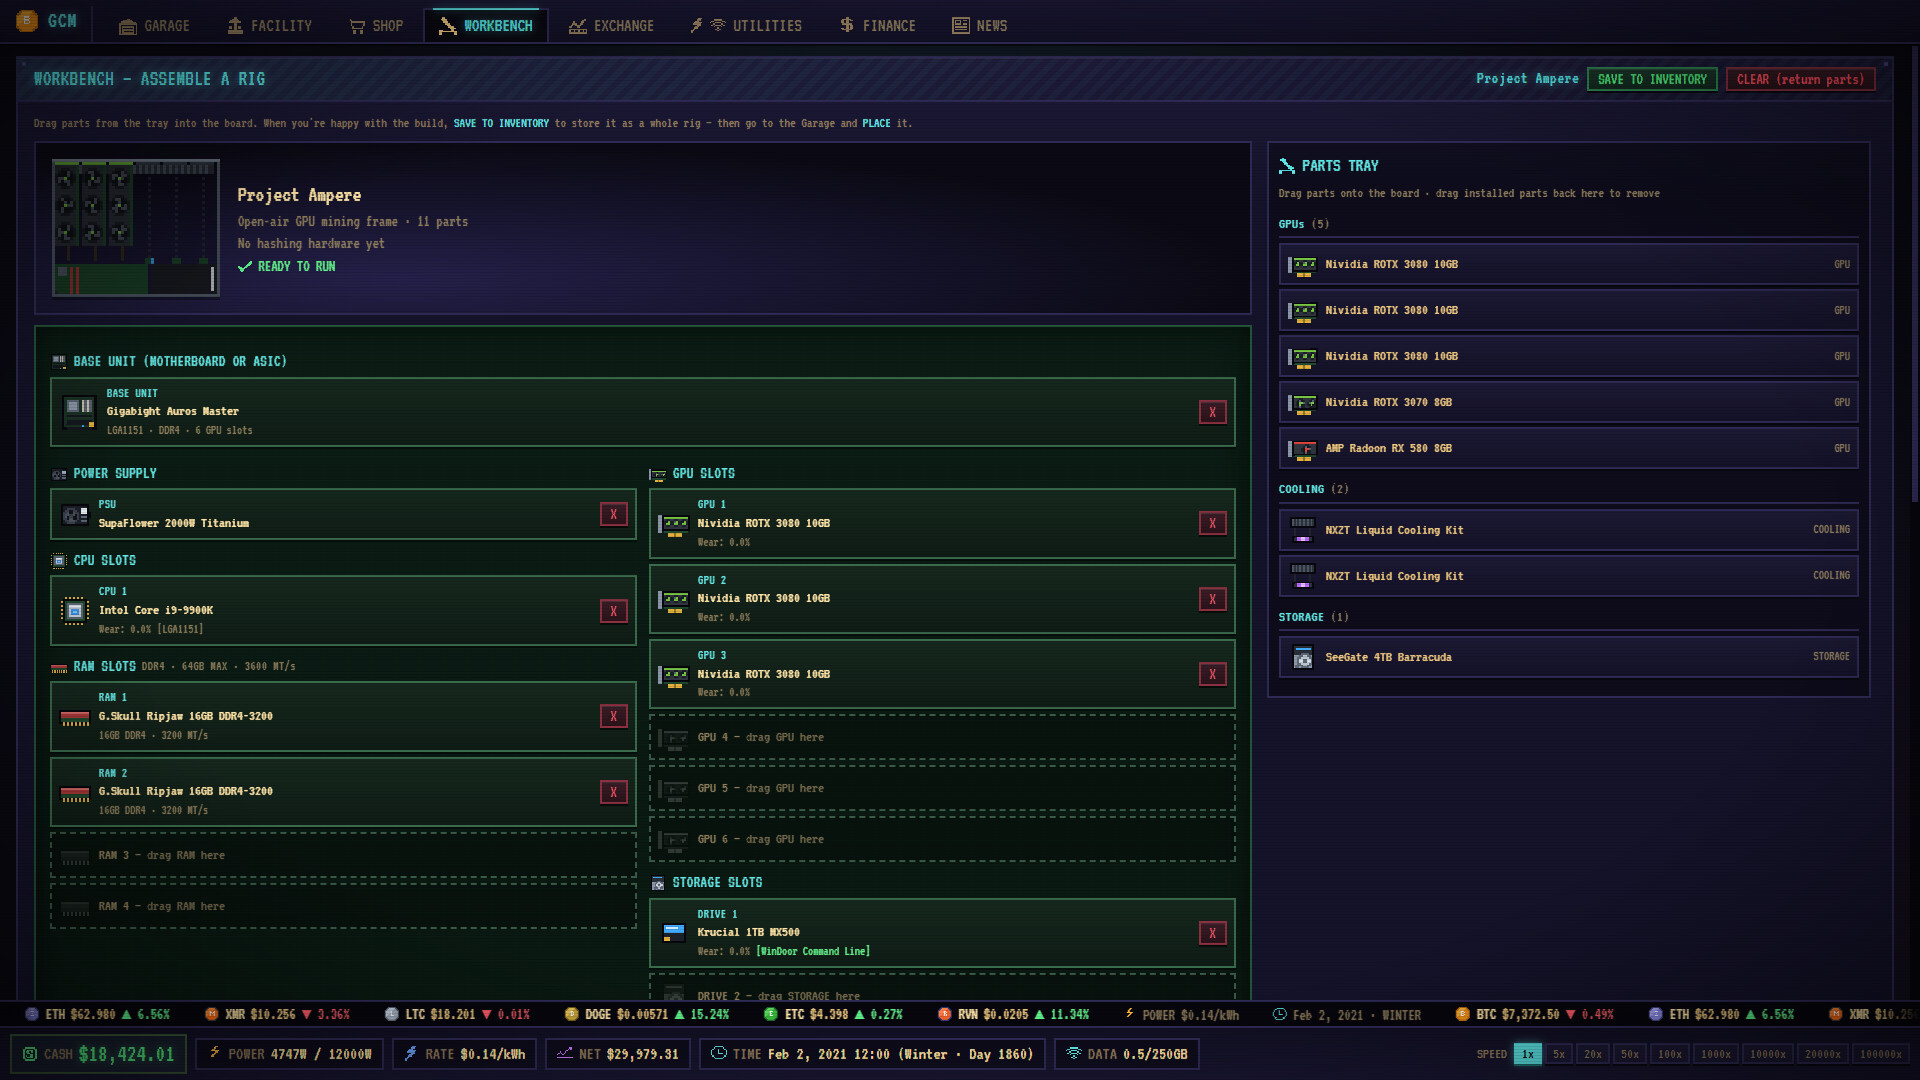
Task: Click empty RAM 3 slot
Action: [x=343, y=856]
